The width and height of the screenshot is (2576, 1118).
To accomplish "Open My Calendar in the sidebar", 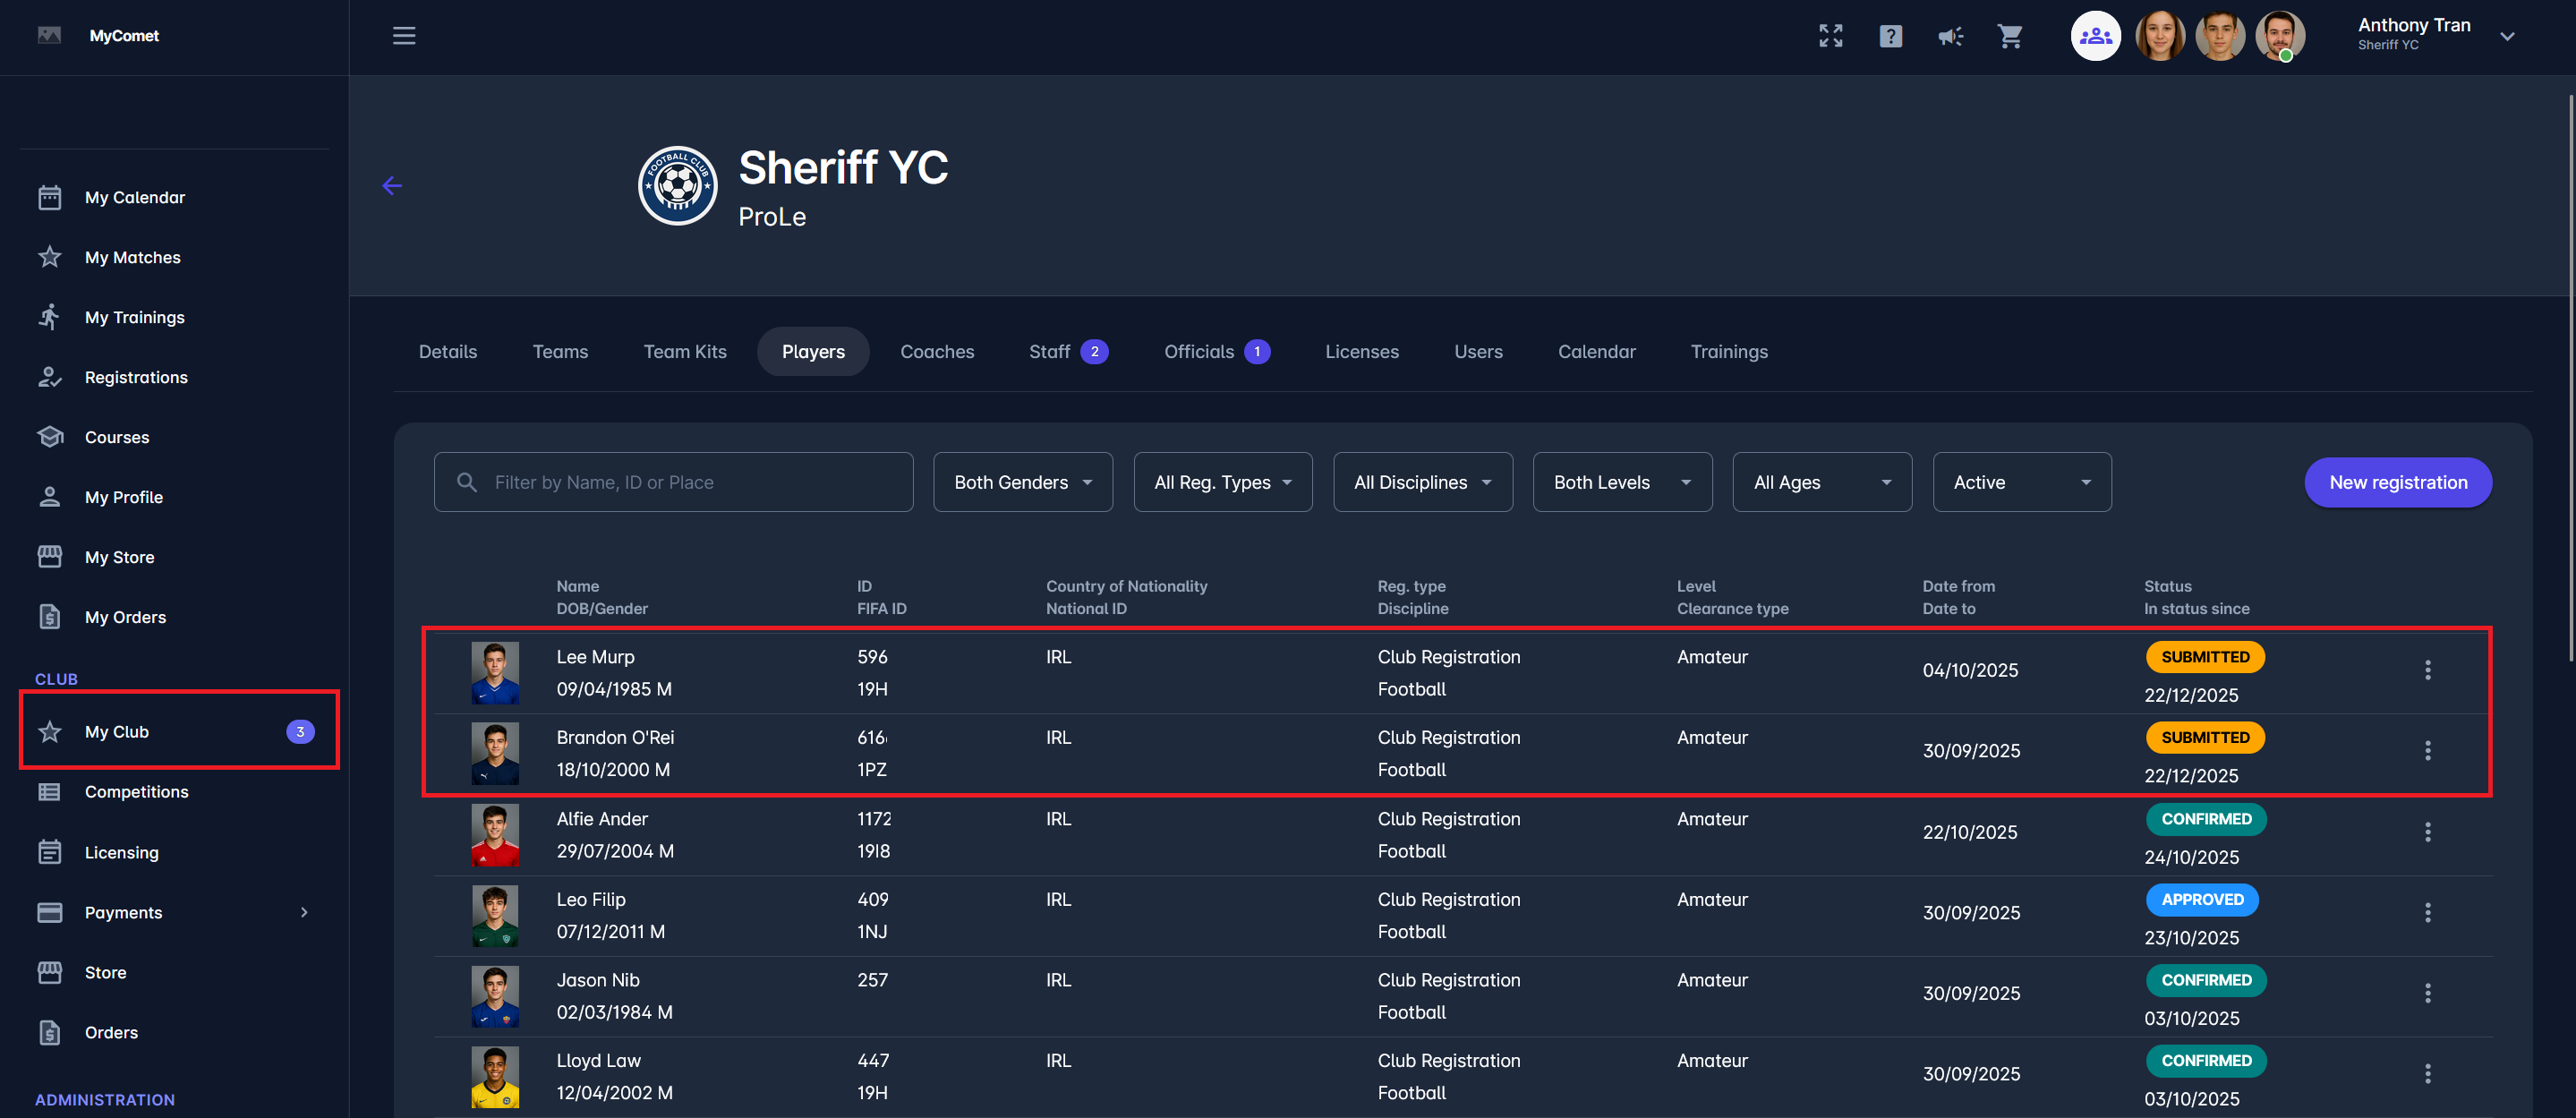I will (135, 197).
